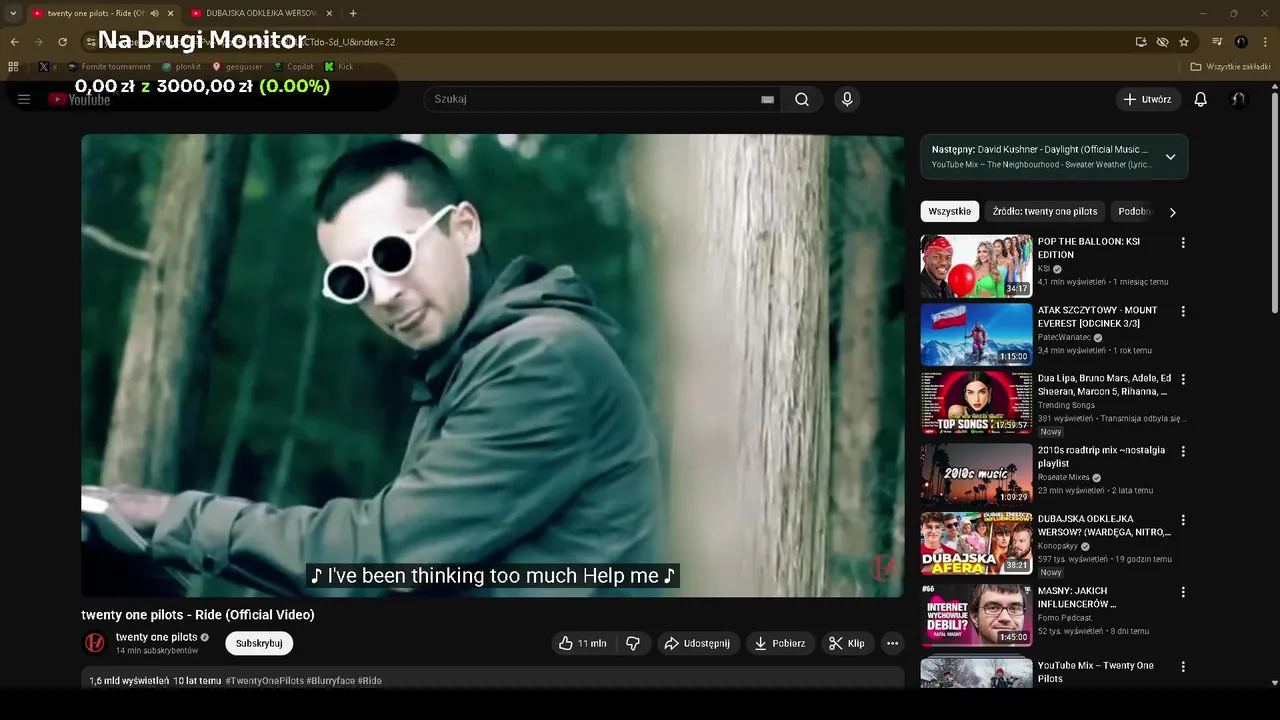Open the plonkit bookmark
Image resolution: width=1280 pixels, height=720 pixels.
click(181, 67)
